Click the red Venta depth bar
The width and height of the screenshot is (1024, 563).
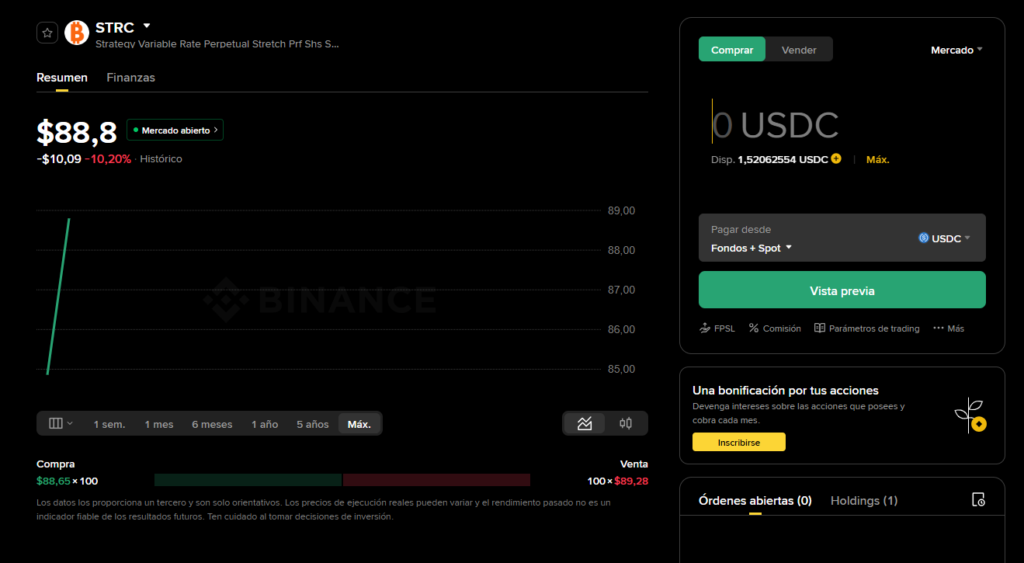436,481
